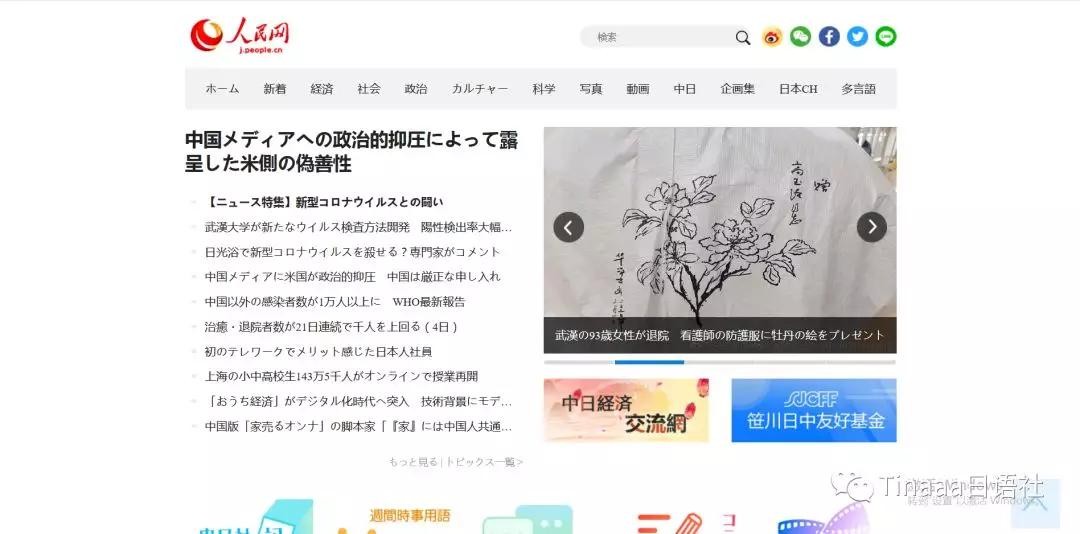Screen dimensions: 1080x534
Task: Open the Weibo share icon
Action: [772, 37]
